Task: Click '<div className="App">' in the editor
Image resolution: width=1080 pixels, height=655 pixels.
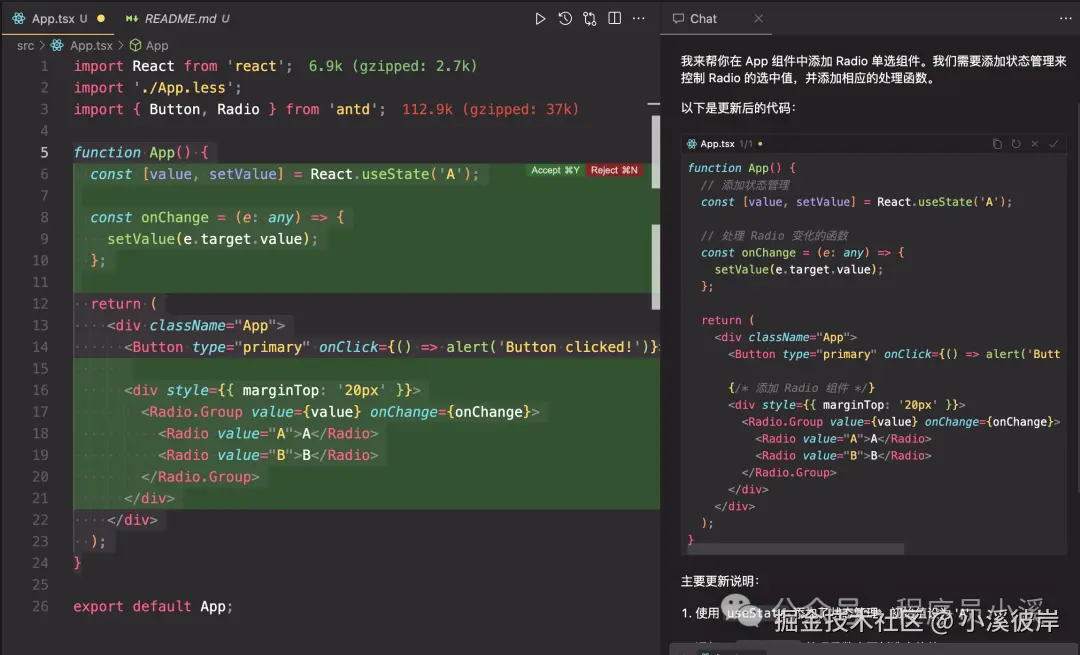Action: coord(196,325)
